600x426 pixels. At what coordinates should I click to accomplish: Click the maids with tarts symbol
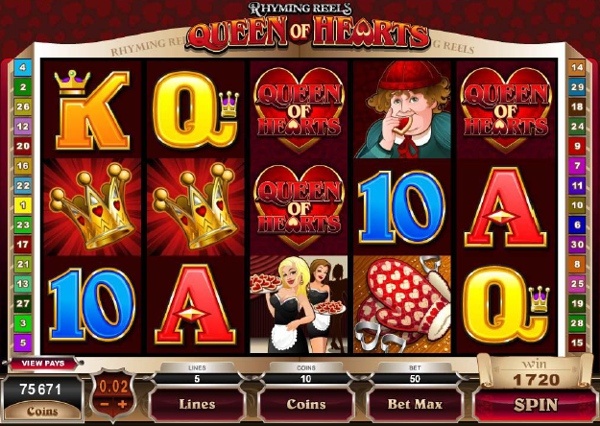[299, 304]
